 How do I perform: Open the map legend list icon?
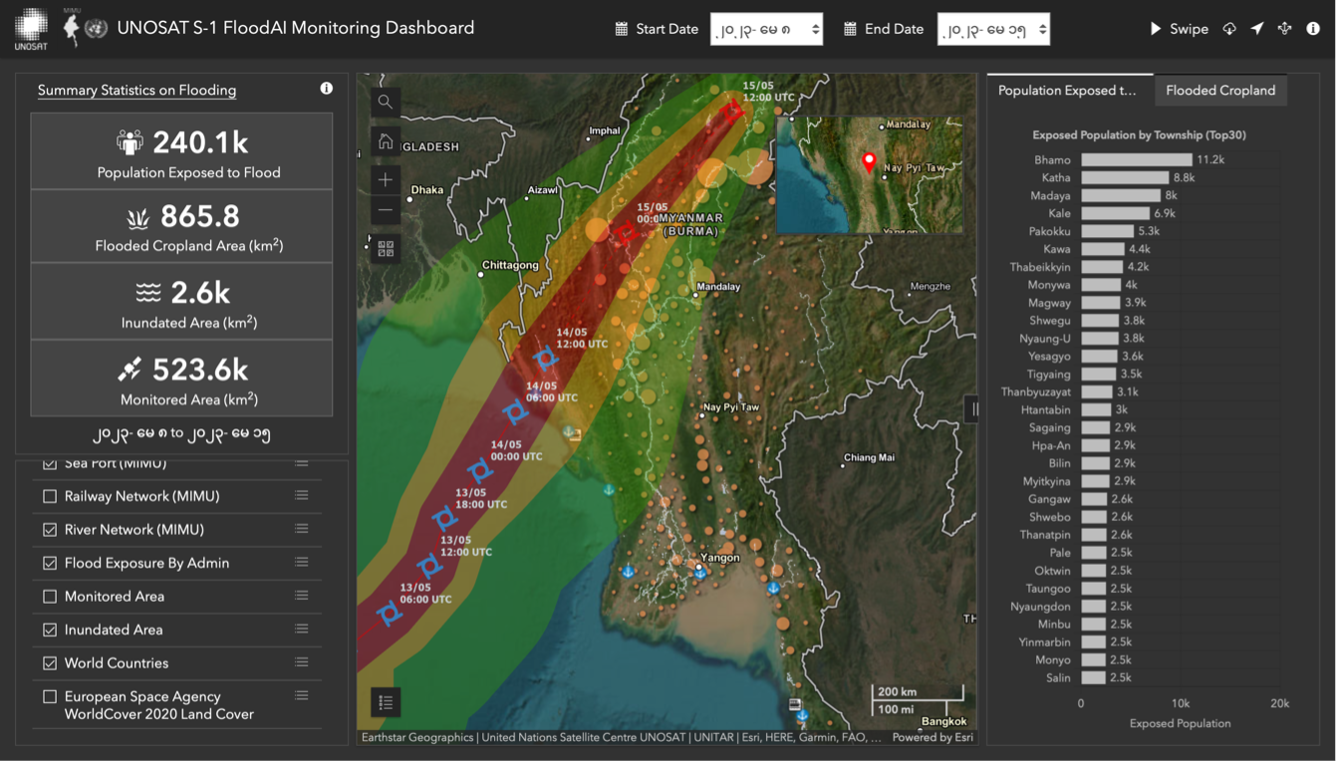click(x=385, y=702)
